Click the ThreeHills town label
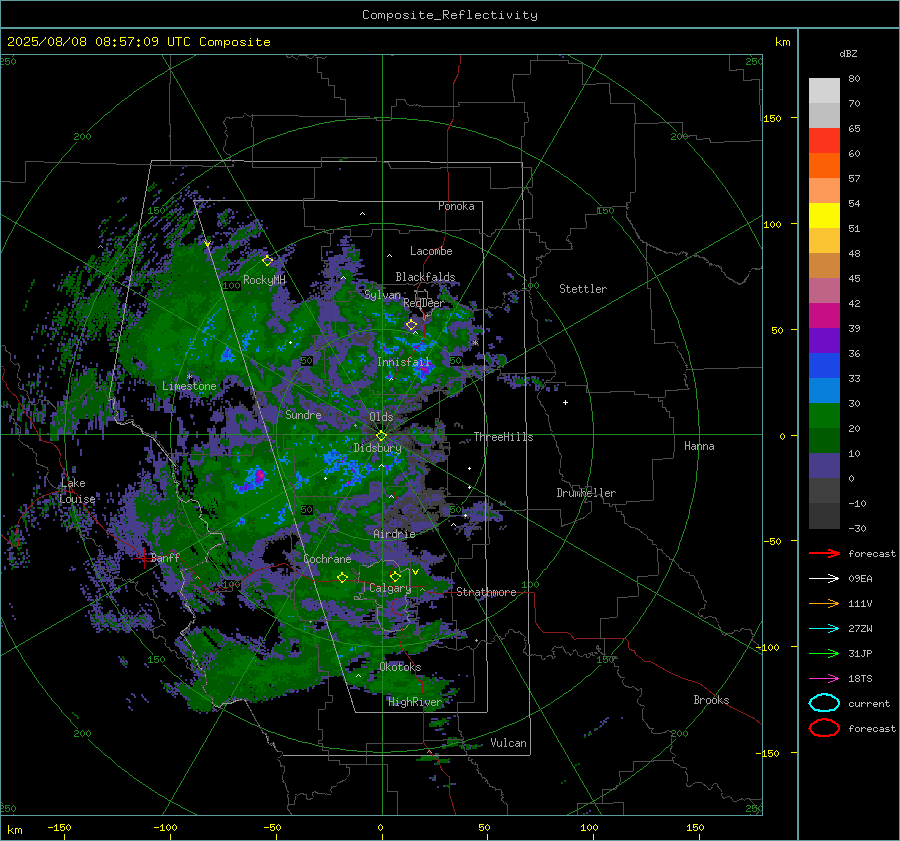The image size is (900, 841). [x=503, y=437]
